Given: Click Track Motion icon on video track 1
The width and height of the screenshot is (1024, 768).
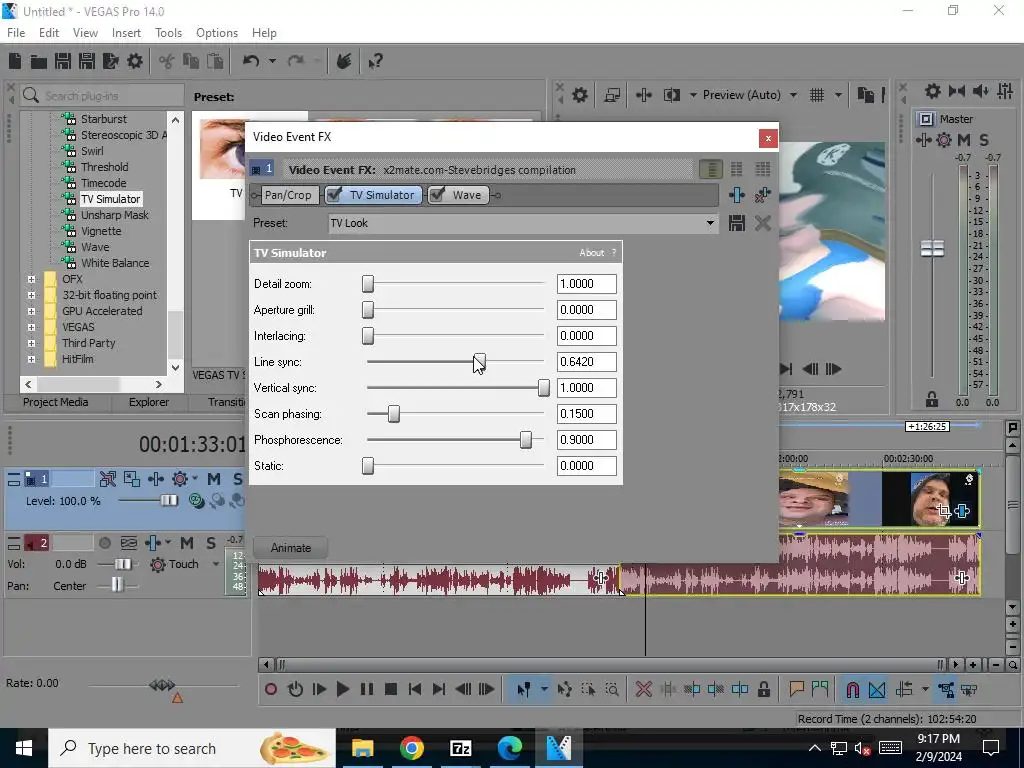Looking at the screenshot, I should 131,479.
